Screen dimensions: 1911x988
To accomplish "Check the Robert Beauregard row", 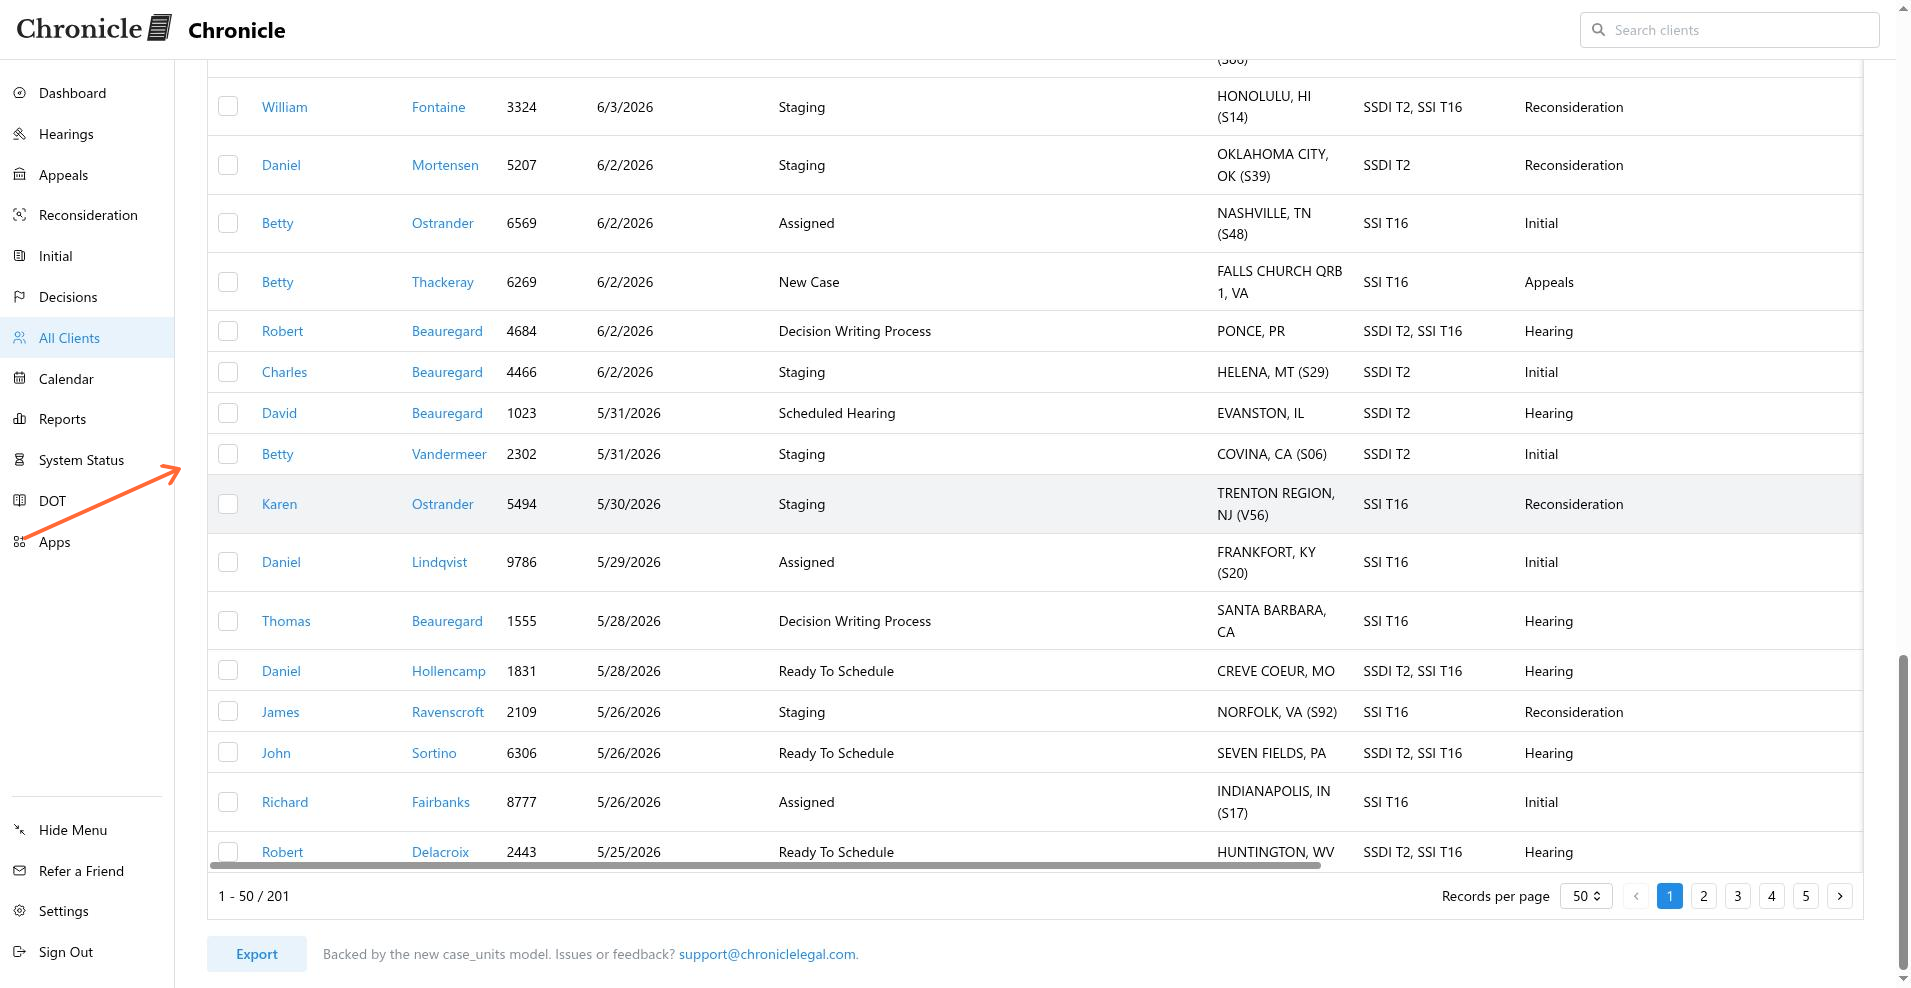I will coord(228,331).
